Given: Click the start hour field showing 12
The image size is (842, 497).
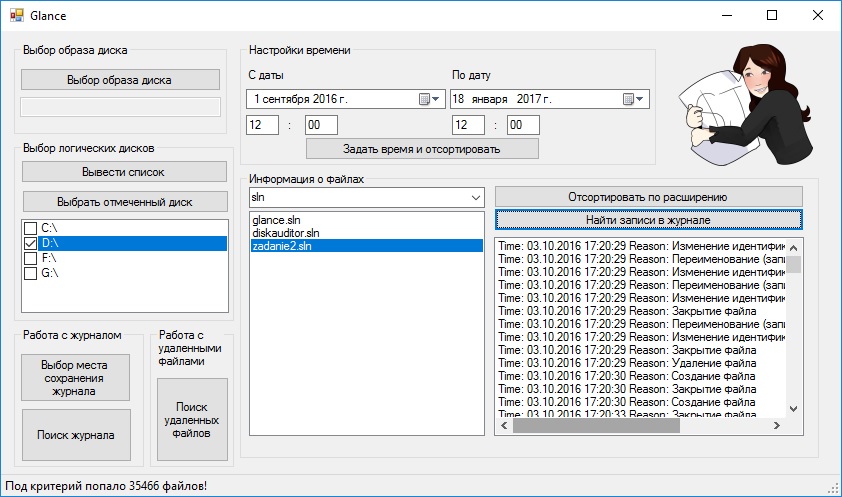Looking at the screenshot, I should click(262, 125).
